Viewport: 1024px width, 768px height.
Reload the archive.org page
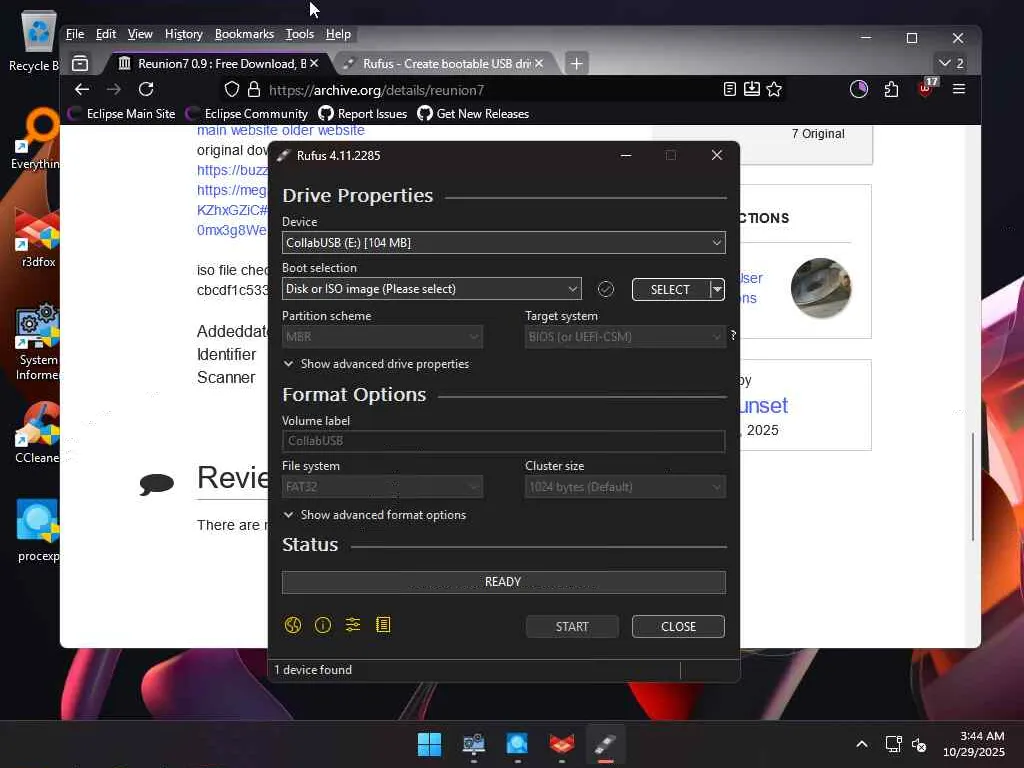click(x=146, y=89)
